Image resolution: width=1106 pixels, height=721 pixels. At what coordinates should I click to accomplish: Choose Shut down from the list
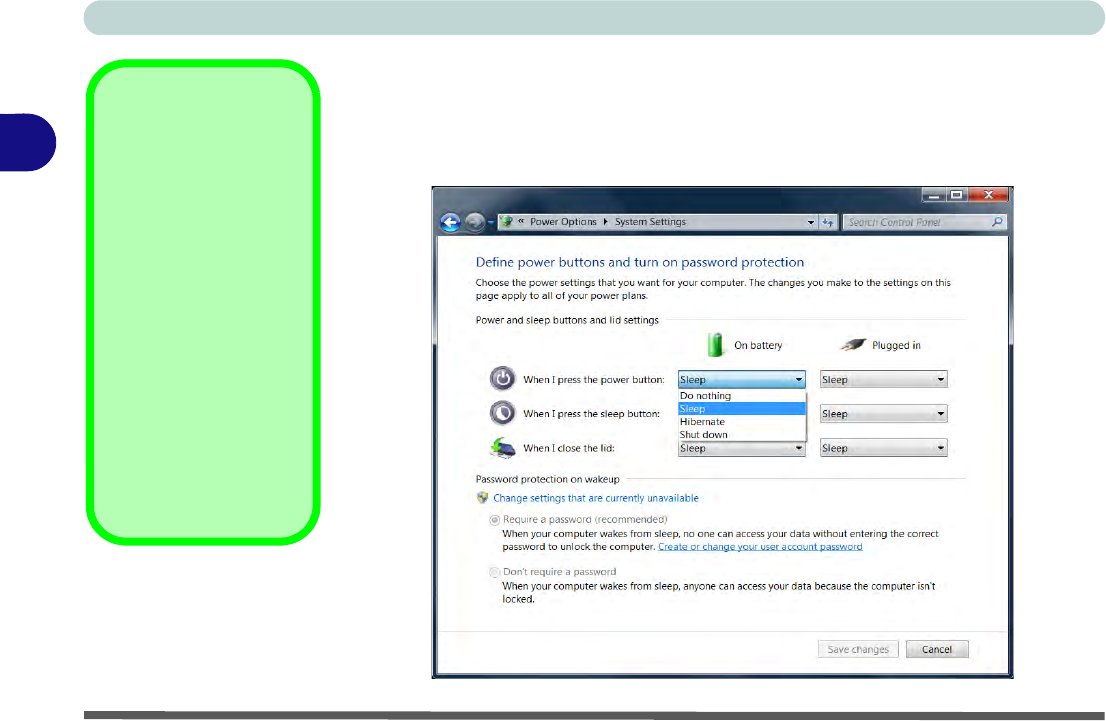(741, 435)
